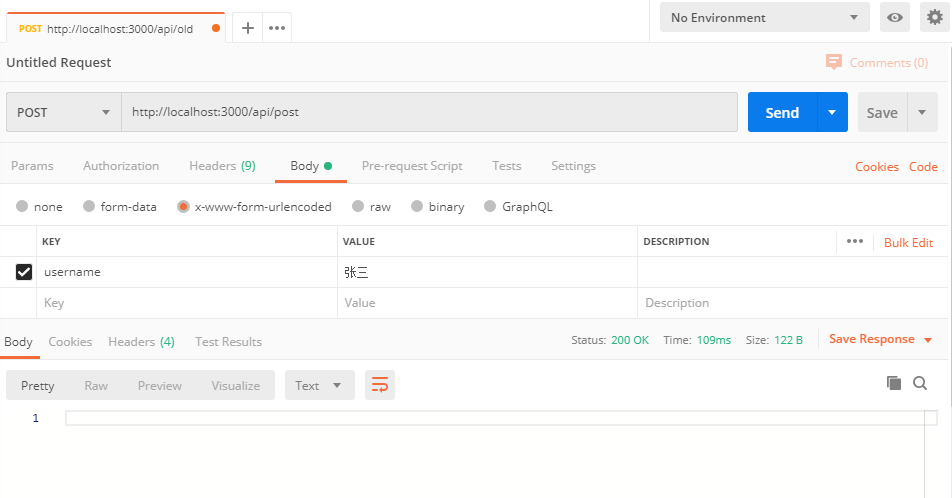Click the empty Key placeholder field
This screenshot has width=952, height=498.
coord(187,302)
